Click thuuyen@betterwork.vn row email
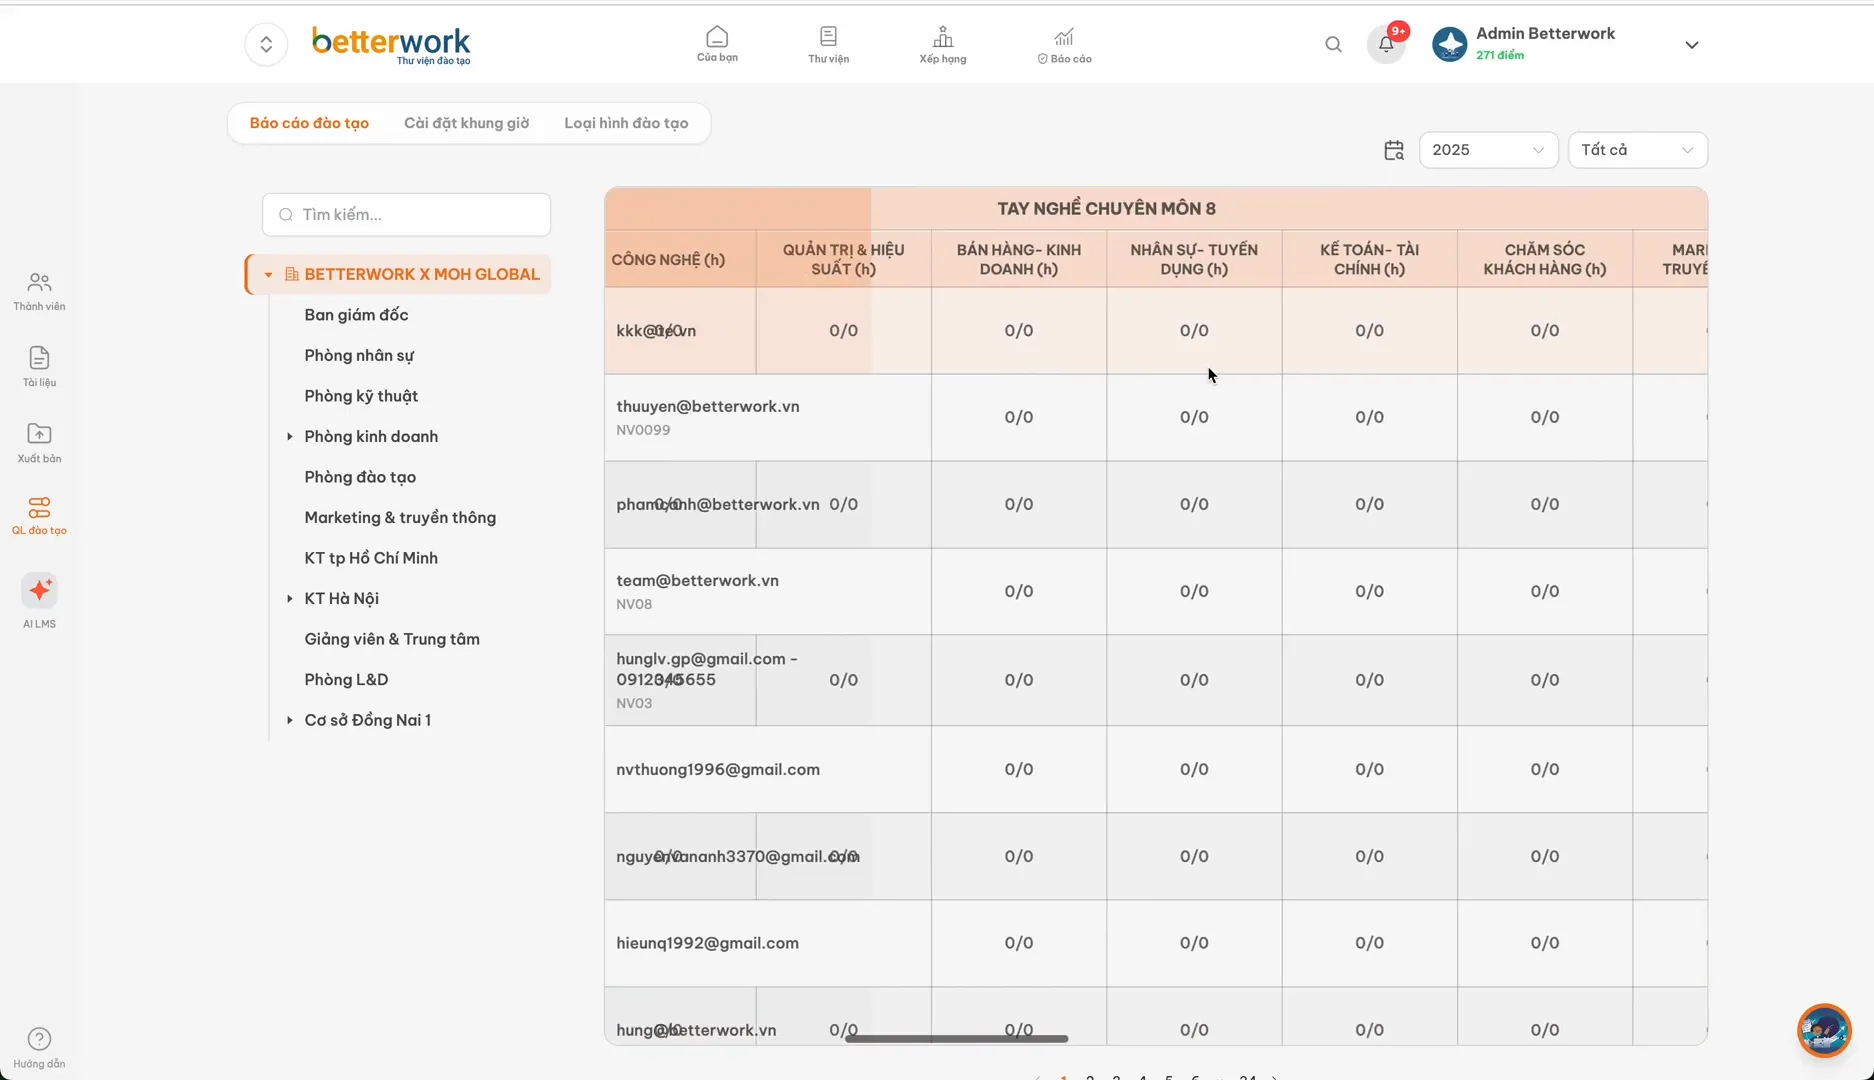 tap(708, 407)
